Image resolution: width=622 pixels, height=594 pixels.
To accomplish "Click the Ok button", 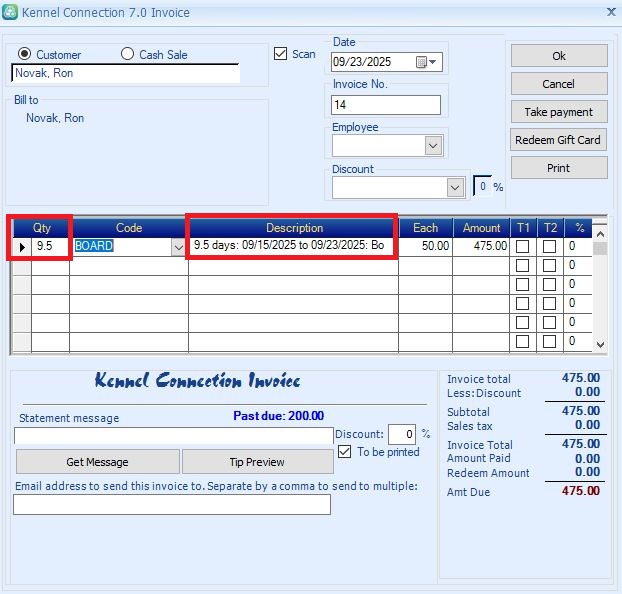I will tap(559, 56).
